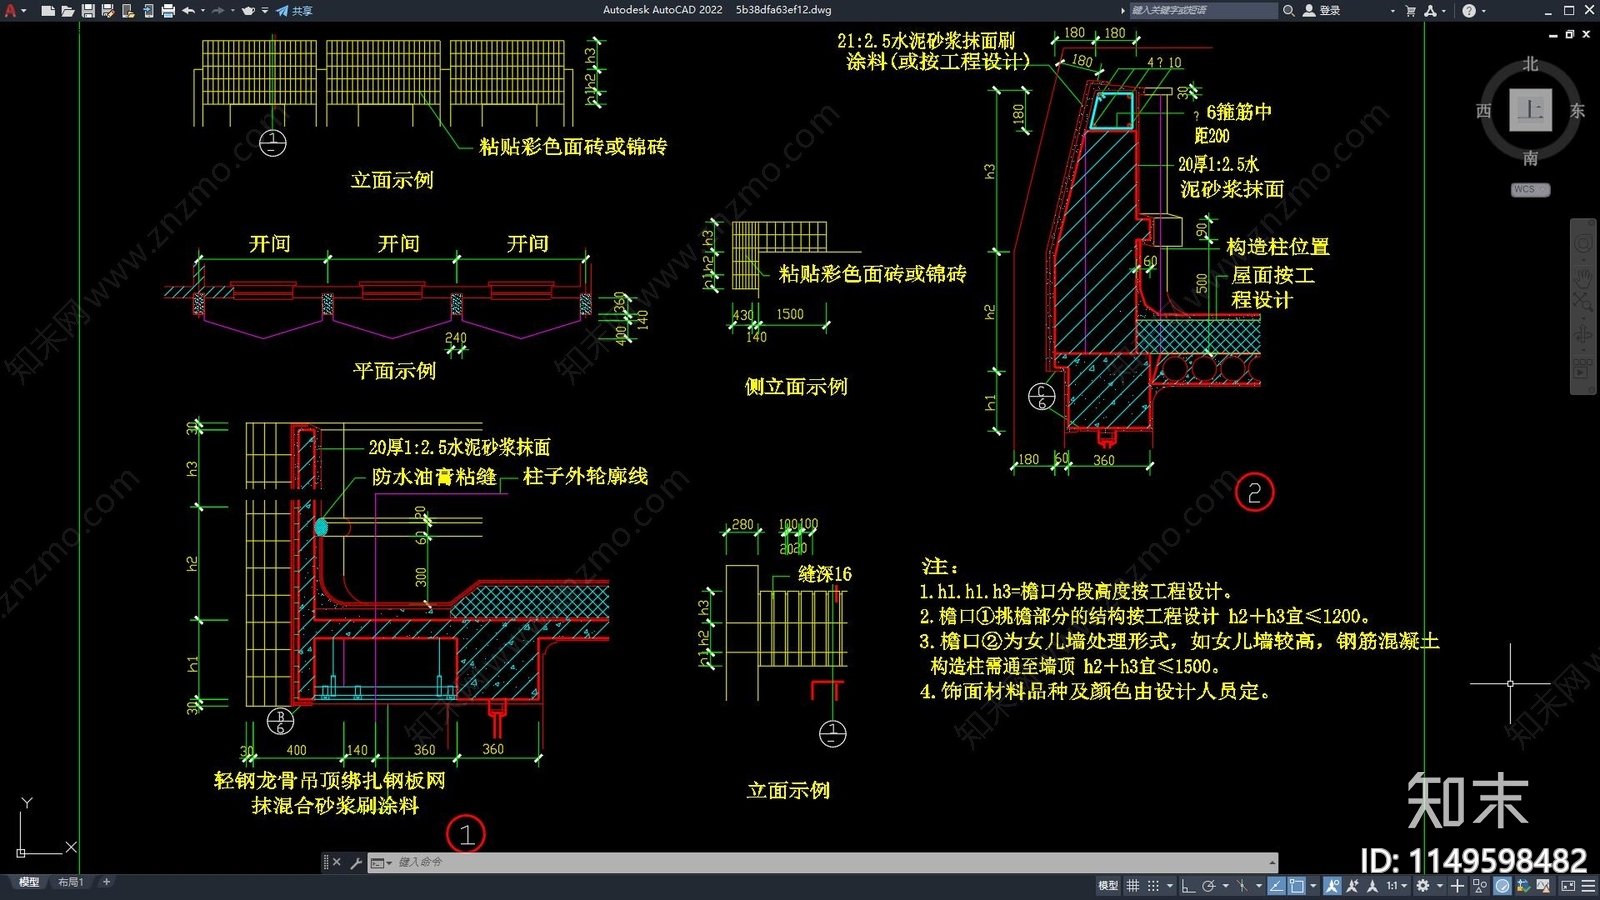Minimize the drawing viewport window
The height and width of the screenshot is (900, 1600).
(1553, 34)
